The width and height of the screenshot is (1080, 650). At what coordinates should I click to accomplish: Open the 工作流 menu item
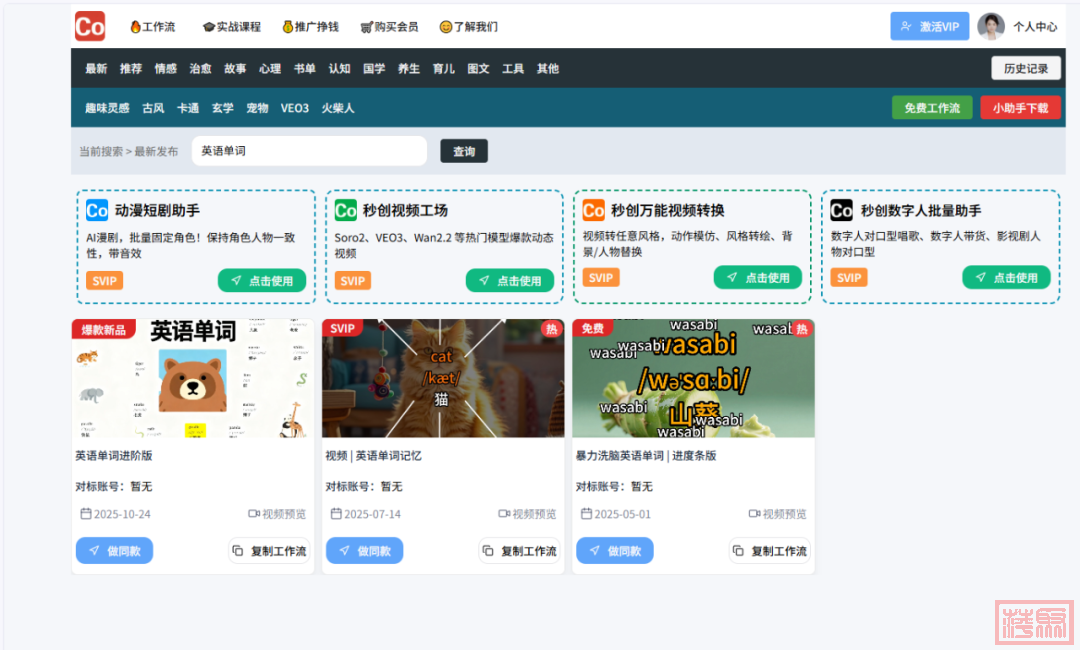(x=152, y=27)
